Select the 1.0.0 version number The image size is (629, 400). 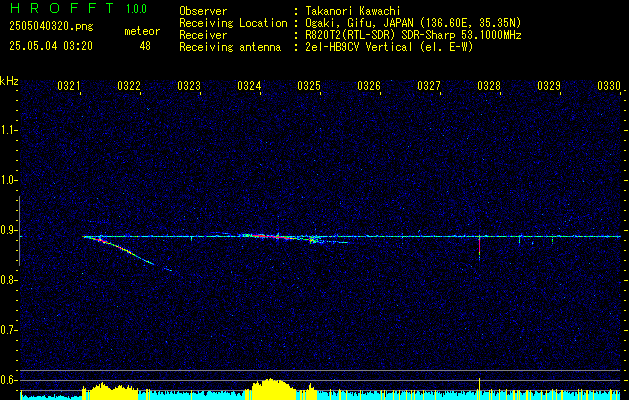pos(136,9)
